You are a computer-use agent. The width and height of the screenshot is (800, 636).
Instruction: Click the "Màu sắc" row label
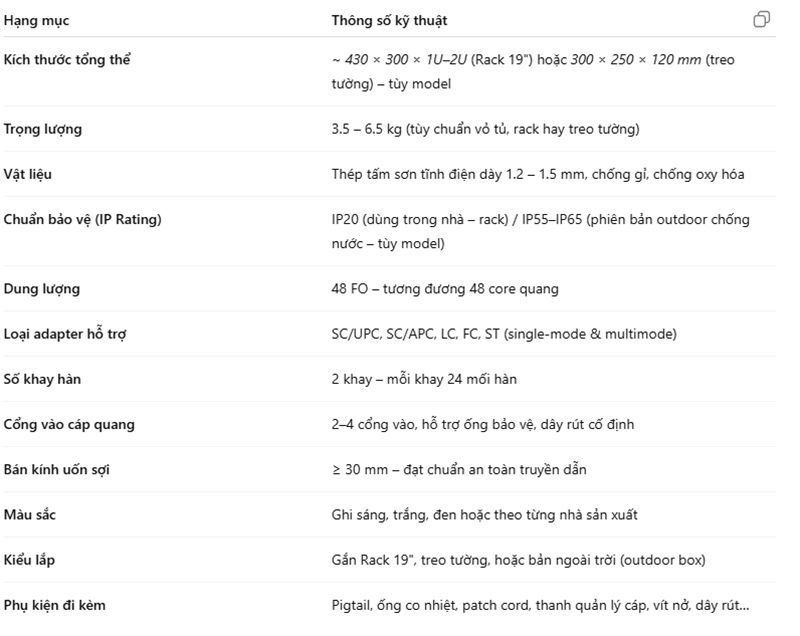[x=30, y=514]
